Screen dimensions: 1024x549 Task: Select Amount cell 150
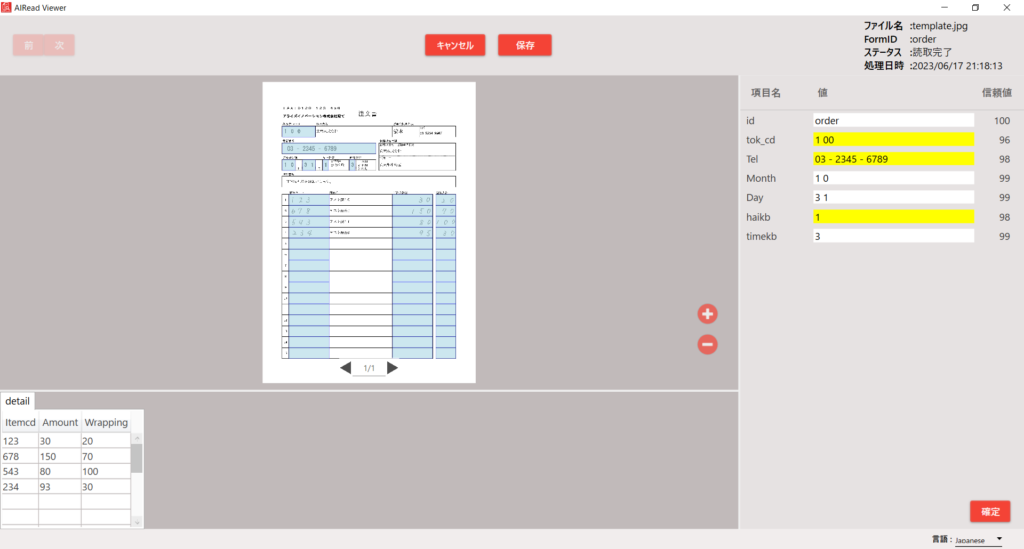(60, 456)
